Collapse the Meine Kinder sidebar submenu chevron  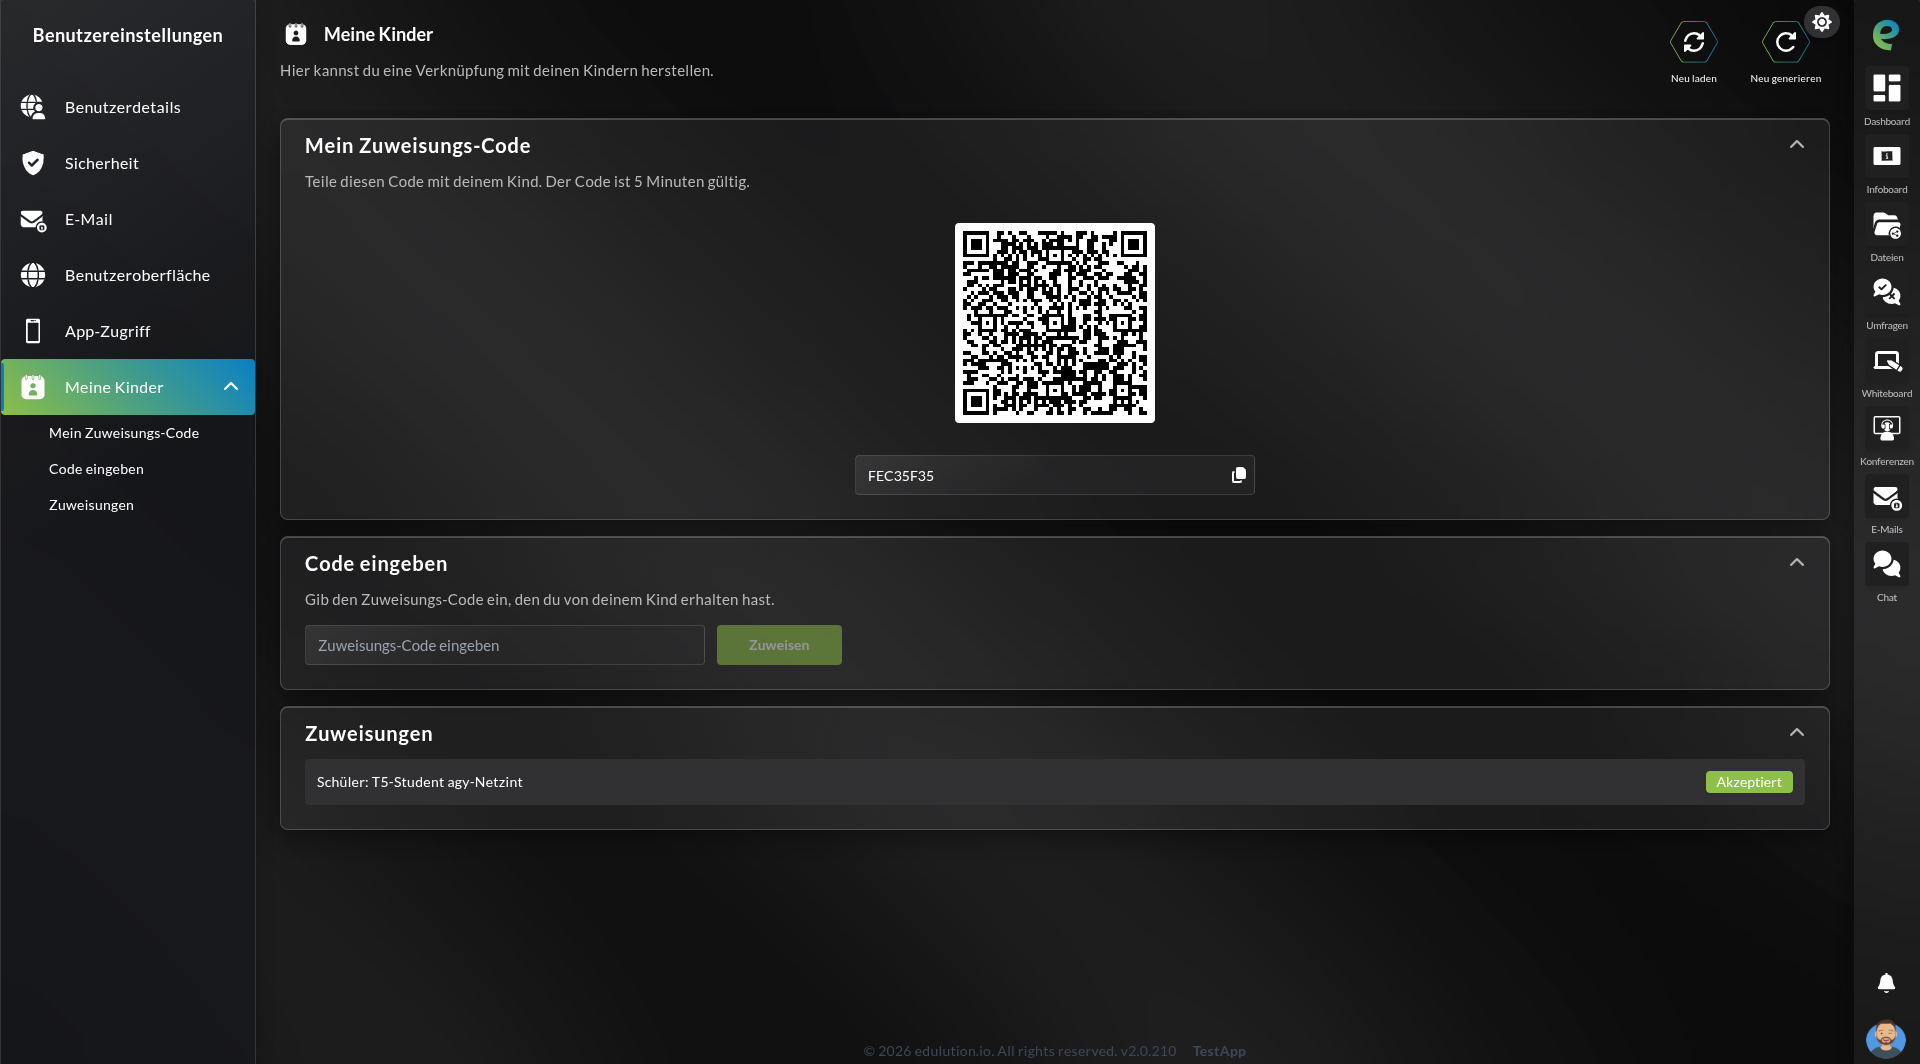pyautogui.click(x=231, y=387)
